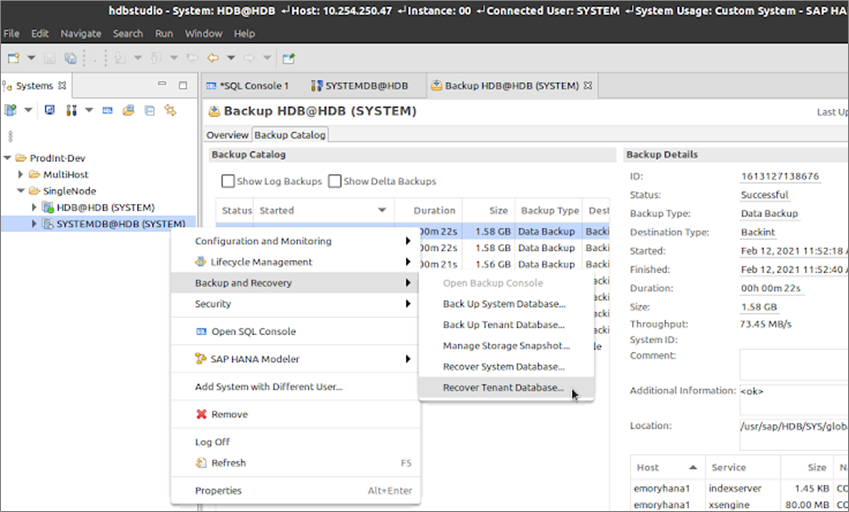This screenshot has height=512, width=849.
Task: Maximize the Systems view panel
Action: pyautogui.click(x=183, y=85)
